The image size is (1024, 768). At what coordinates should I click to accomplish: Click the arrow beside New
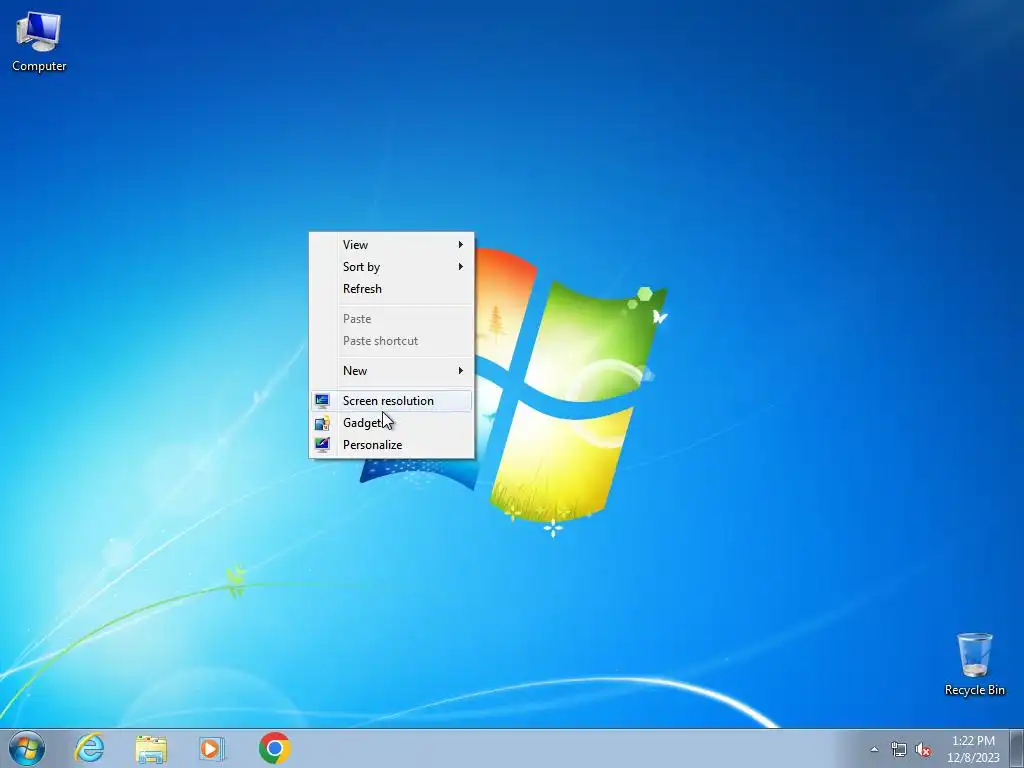460,370
